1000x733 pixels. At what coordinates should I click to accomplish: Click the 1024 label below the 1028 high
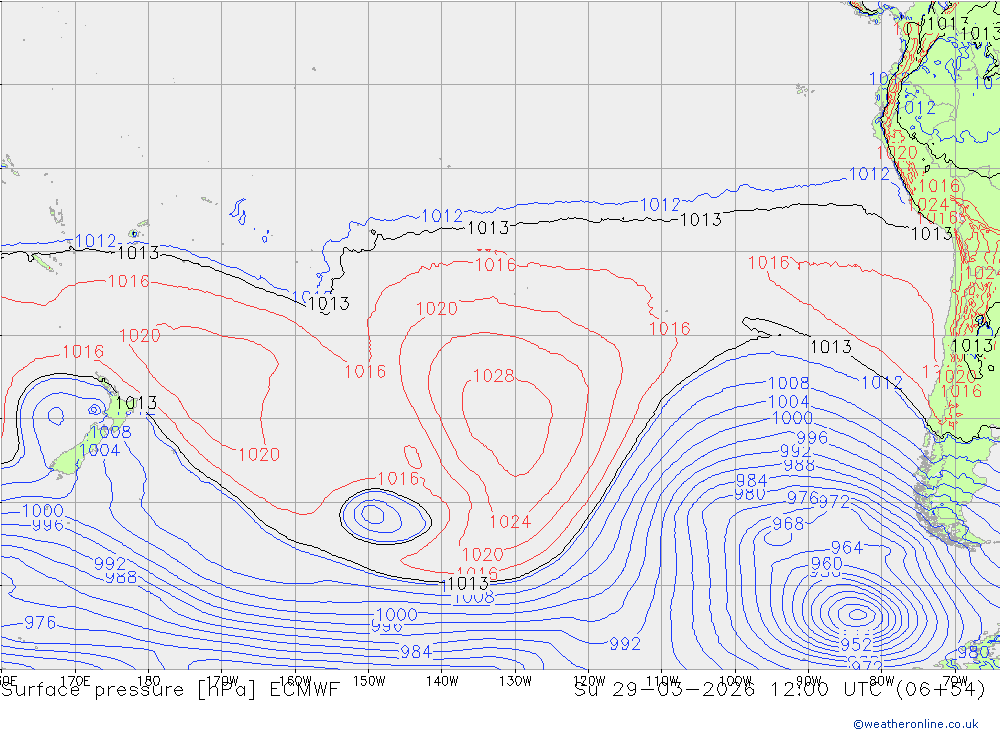pos(510,522)
